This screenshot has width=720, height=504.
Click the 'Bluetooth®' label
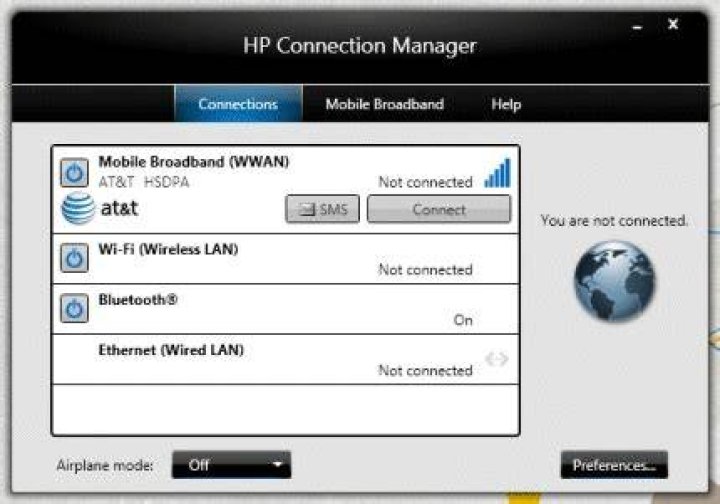[x=138, y=300]
